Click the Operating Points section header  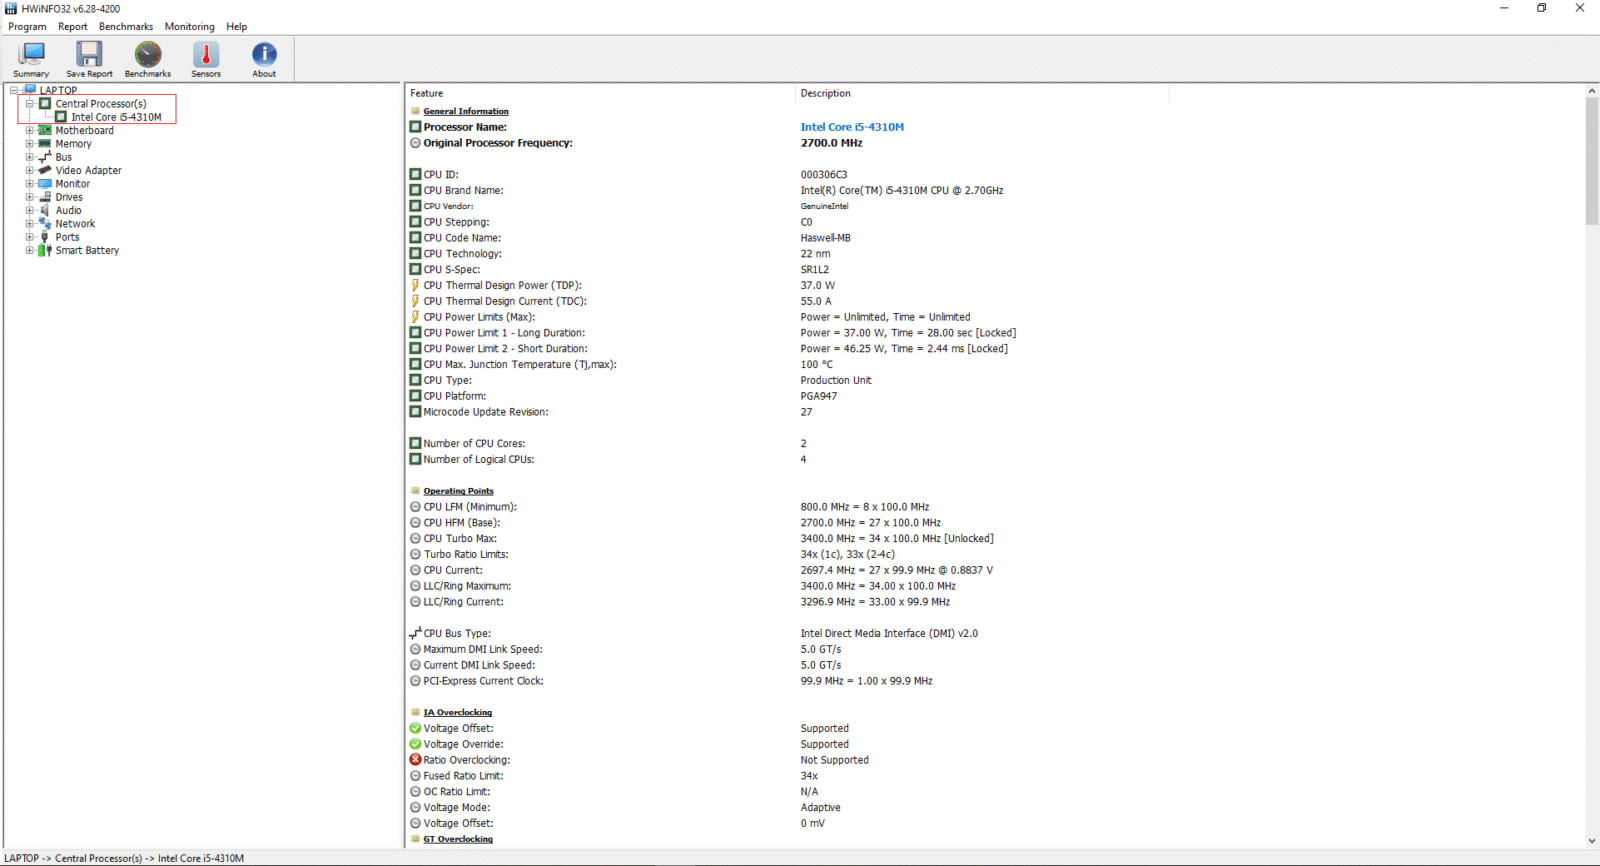pos(458,491)
